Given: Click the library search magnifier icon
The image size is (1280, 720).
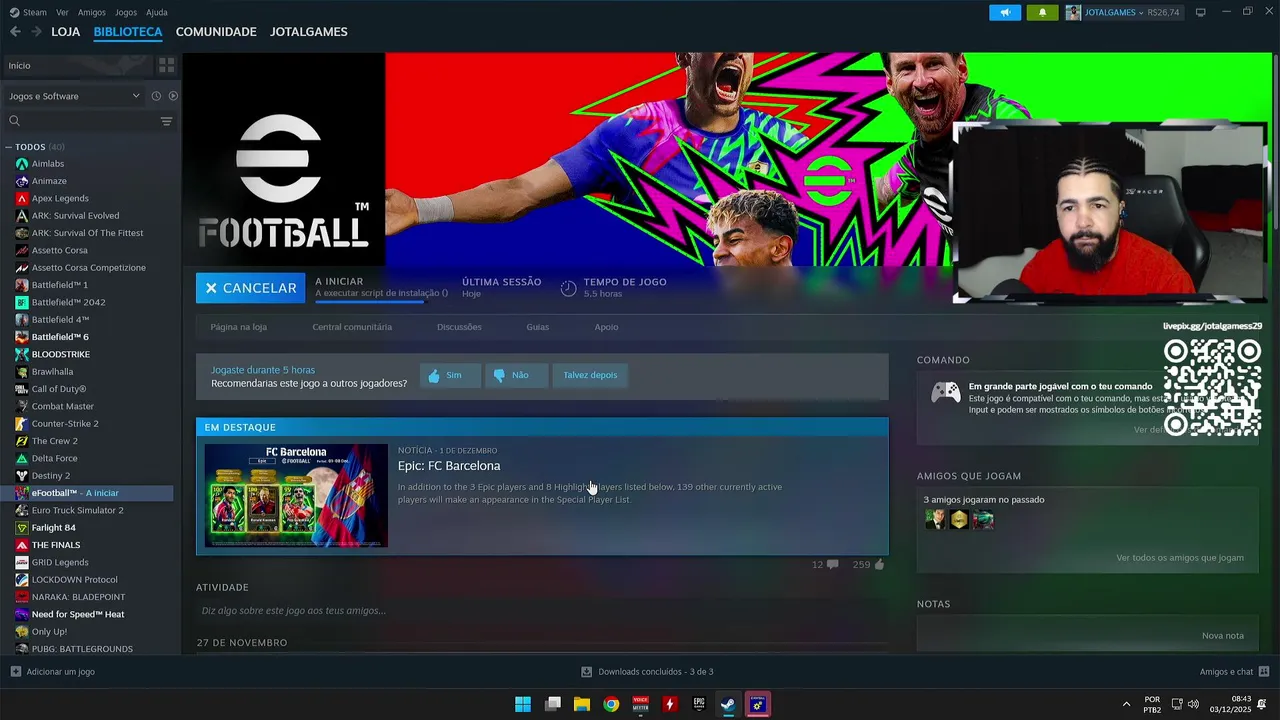Looking at the screenshot, I should (14, 121).
